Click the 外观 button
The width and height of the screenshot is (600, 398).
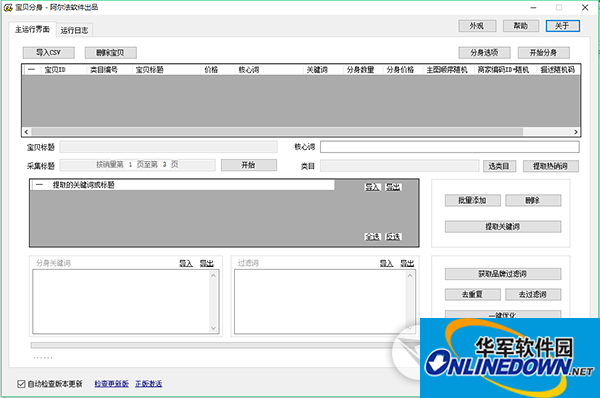click(x=477, y=26)
